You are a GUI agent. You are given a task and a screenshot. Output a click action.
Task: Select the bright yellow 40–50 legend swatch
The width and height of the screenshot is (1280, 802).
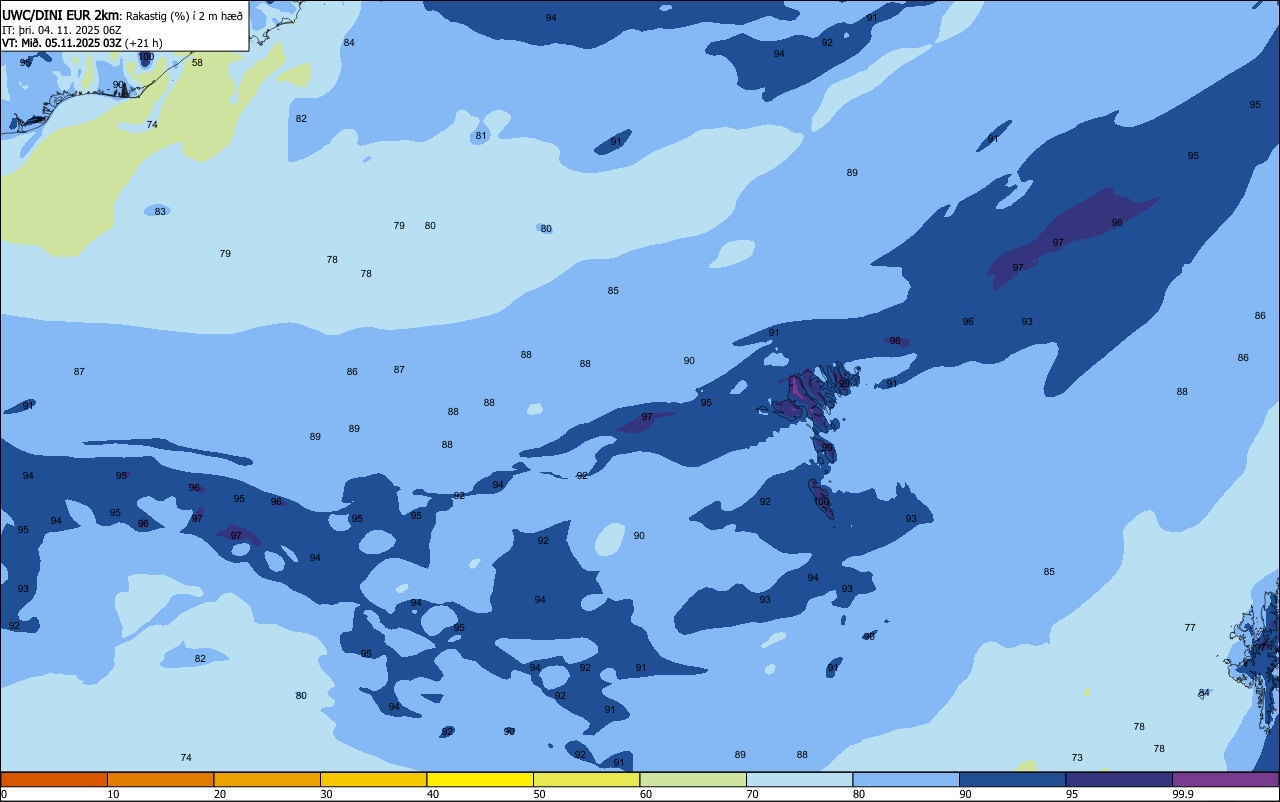[480, 779]
